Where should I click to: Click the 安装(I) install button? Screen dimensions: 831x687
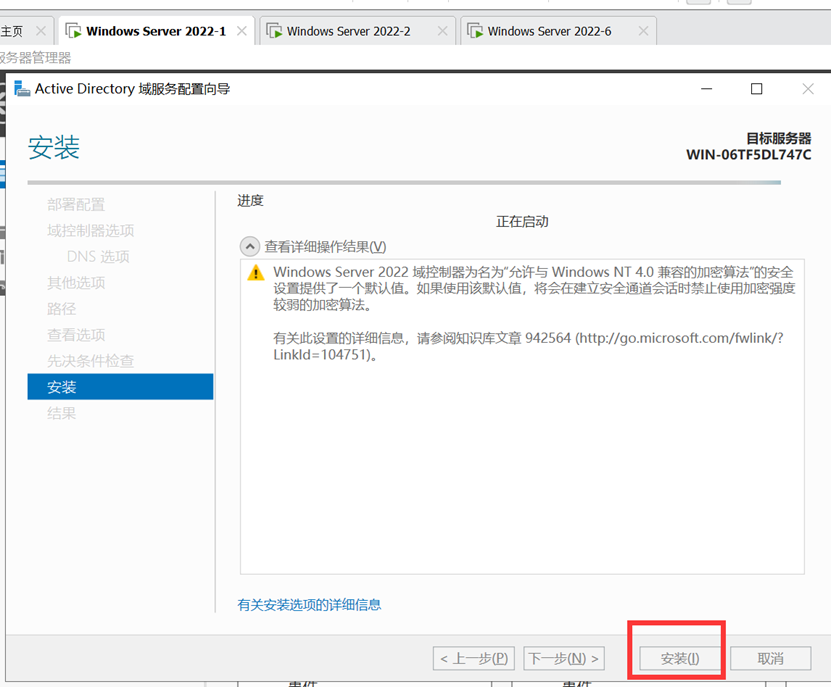680,658
